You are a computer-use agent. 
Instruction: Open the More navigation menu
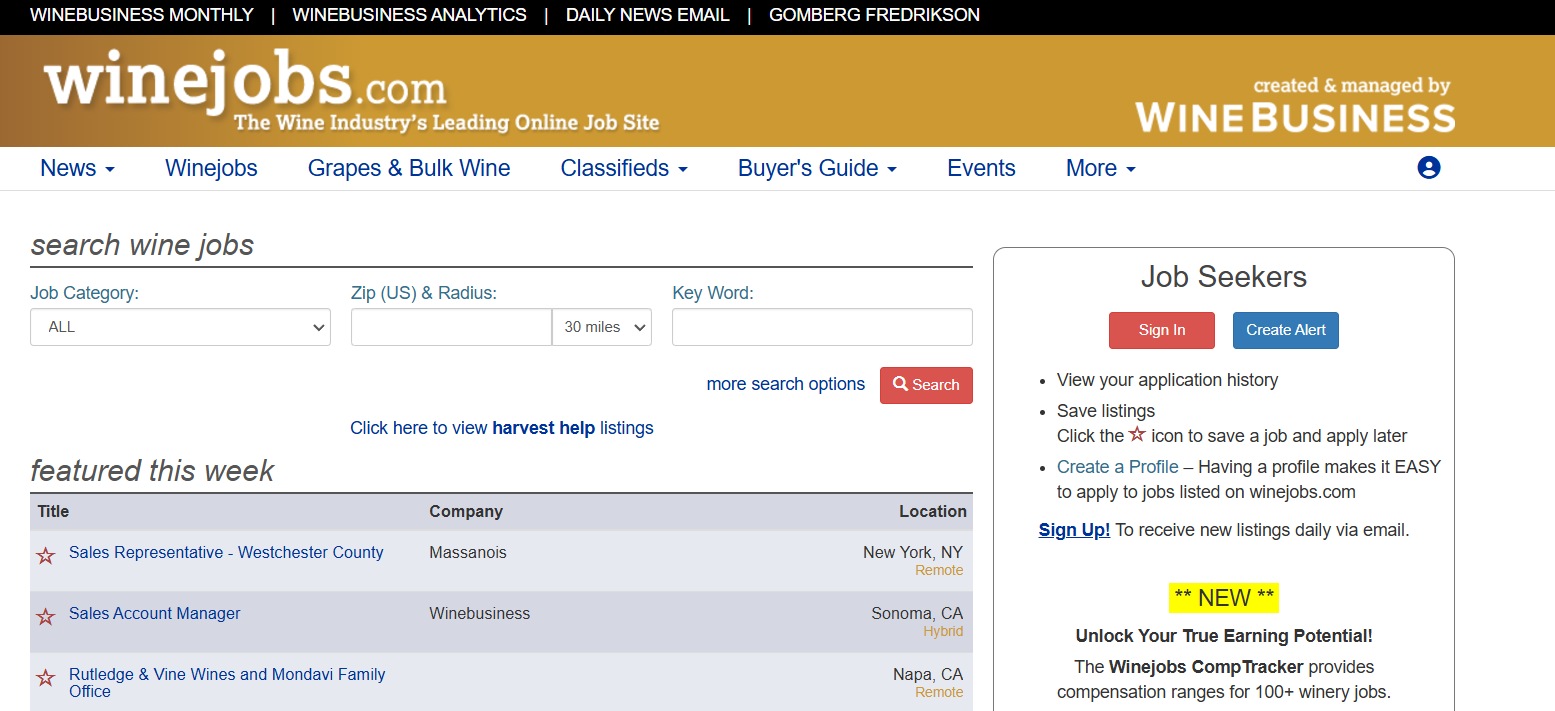[1100, 168]
